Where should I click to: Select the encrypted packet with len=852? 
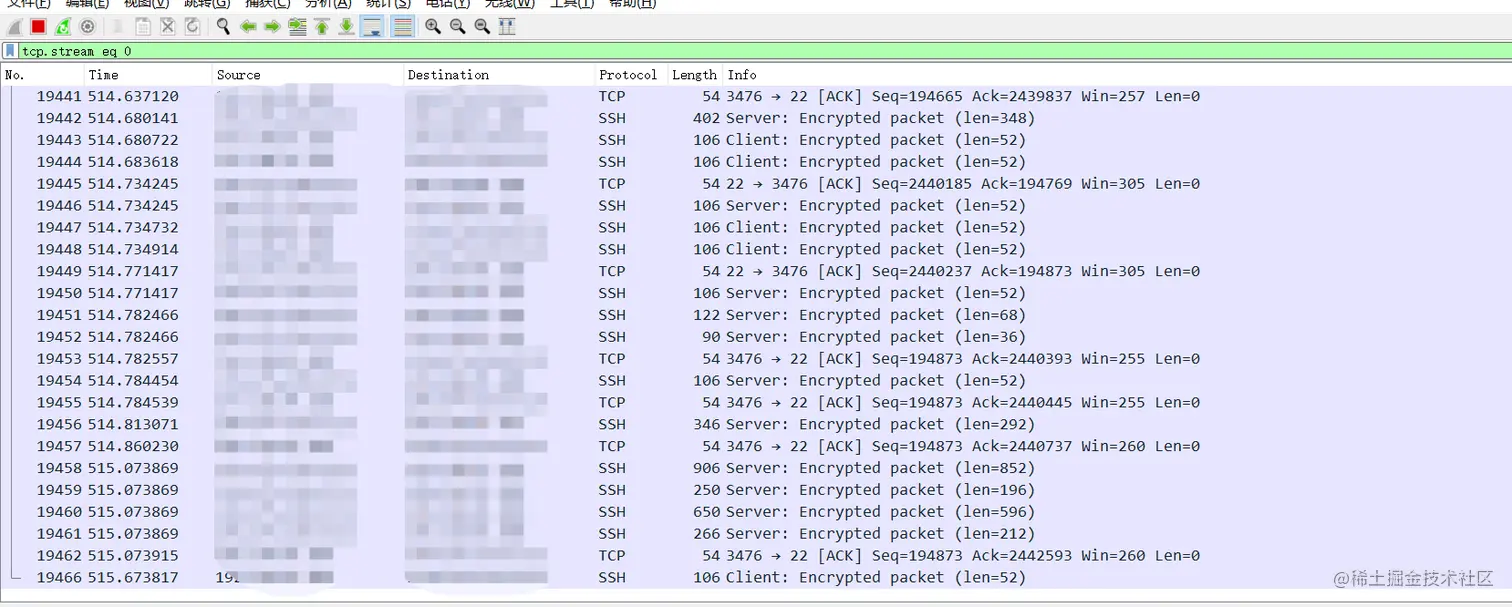tap(756, 468)
